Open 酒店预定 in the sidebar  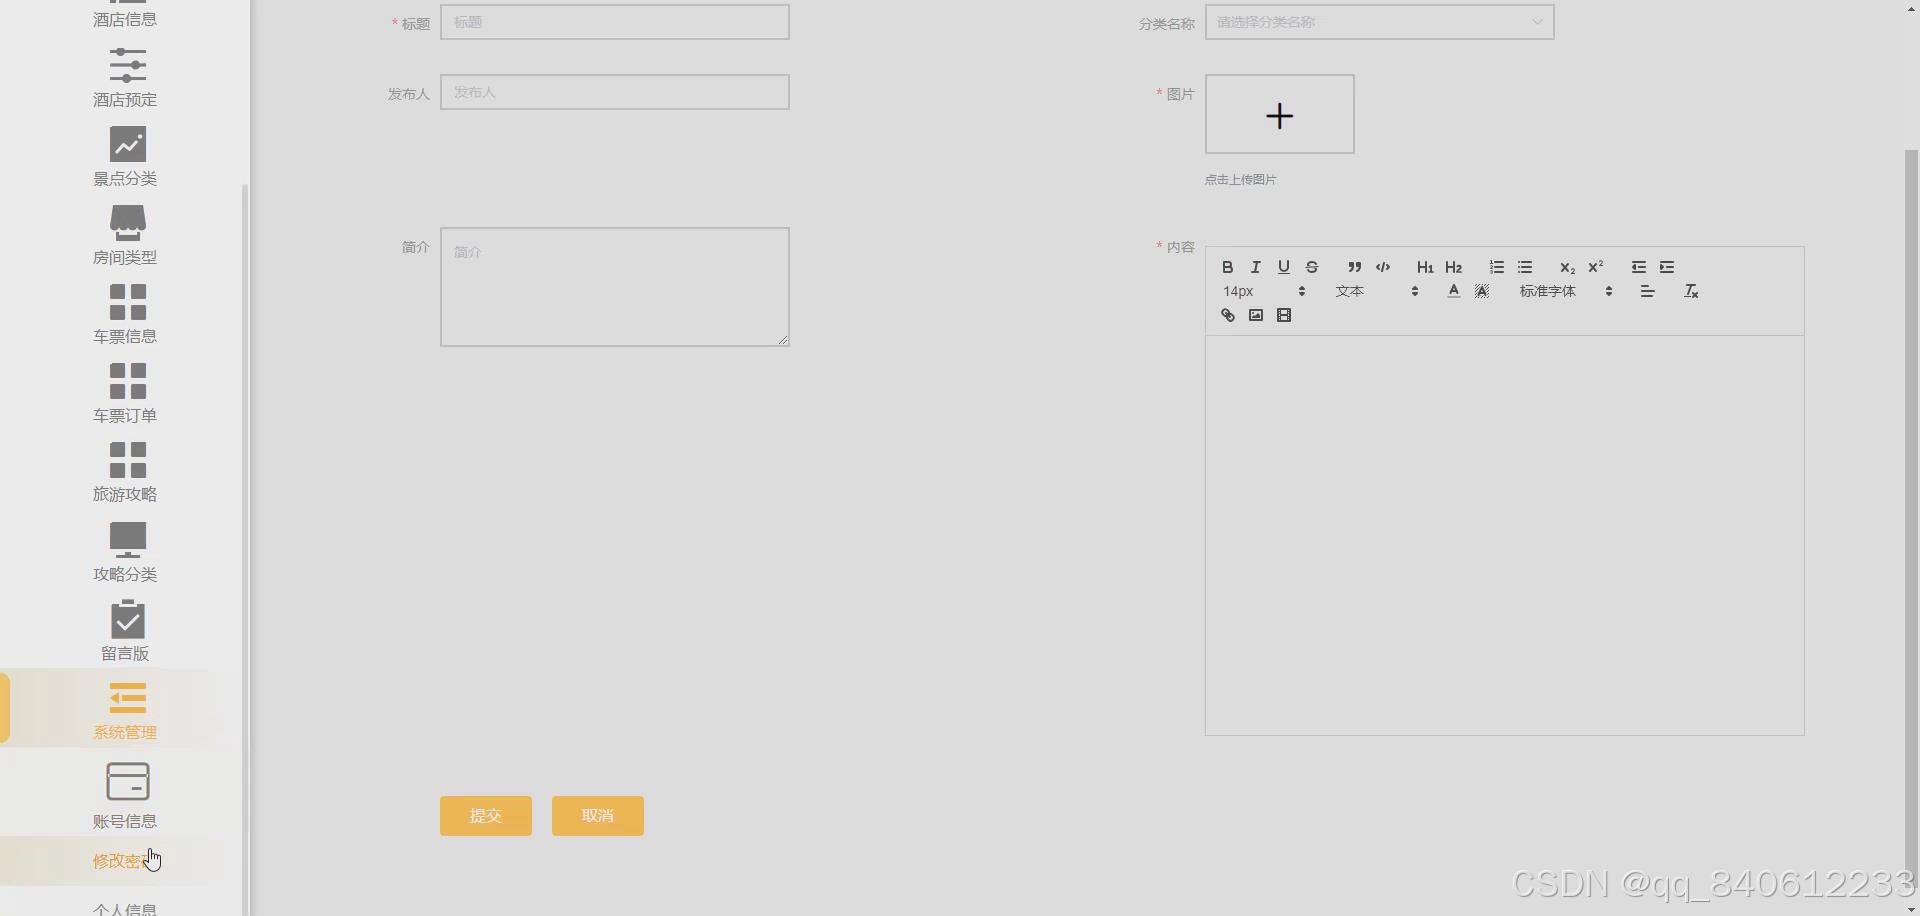click(125, 78)
